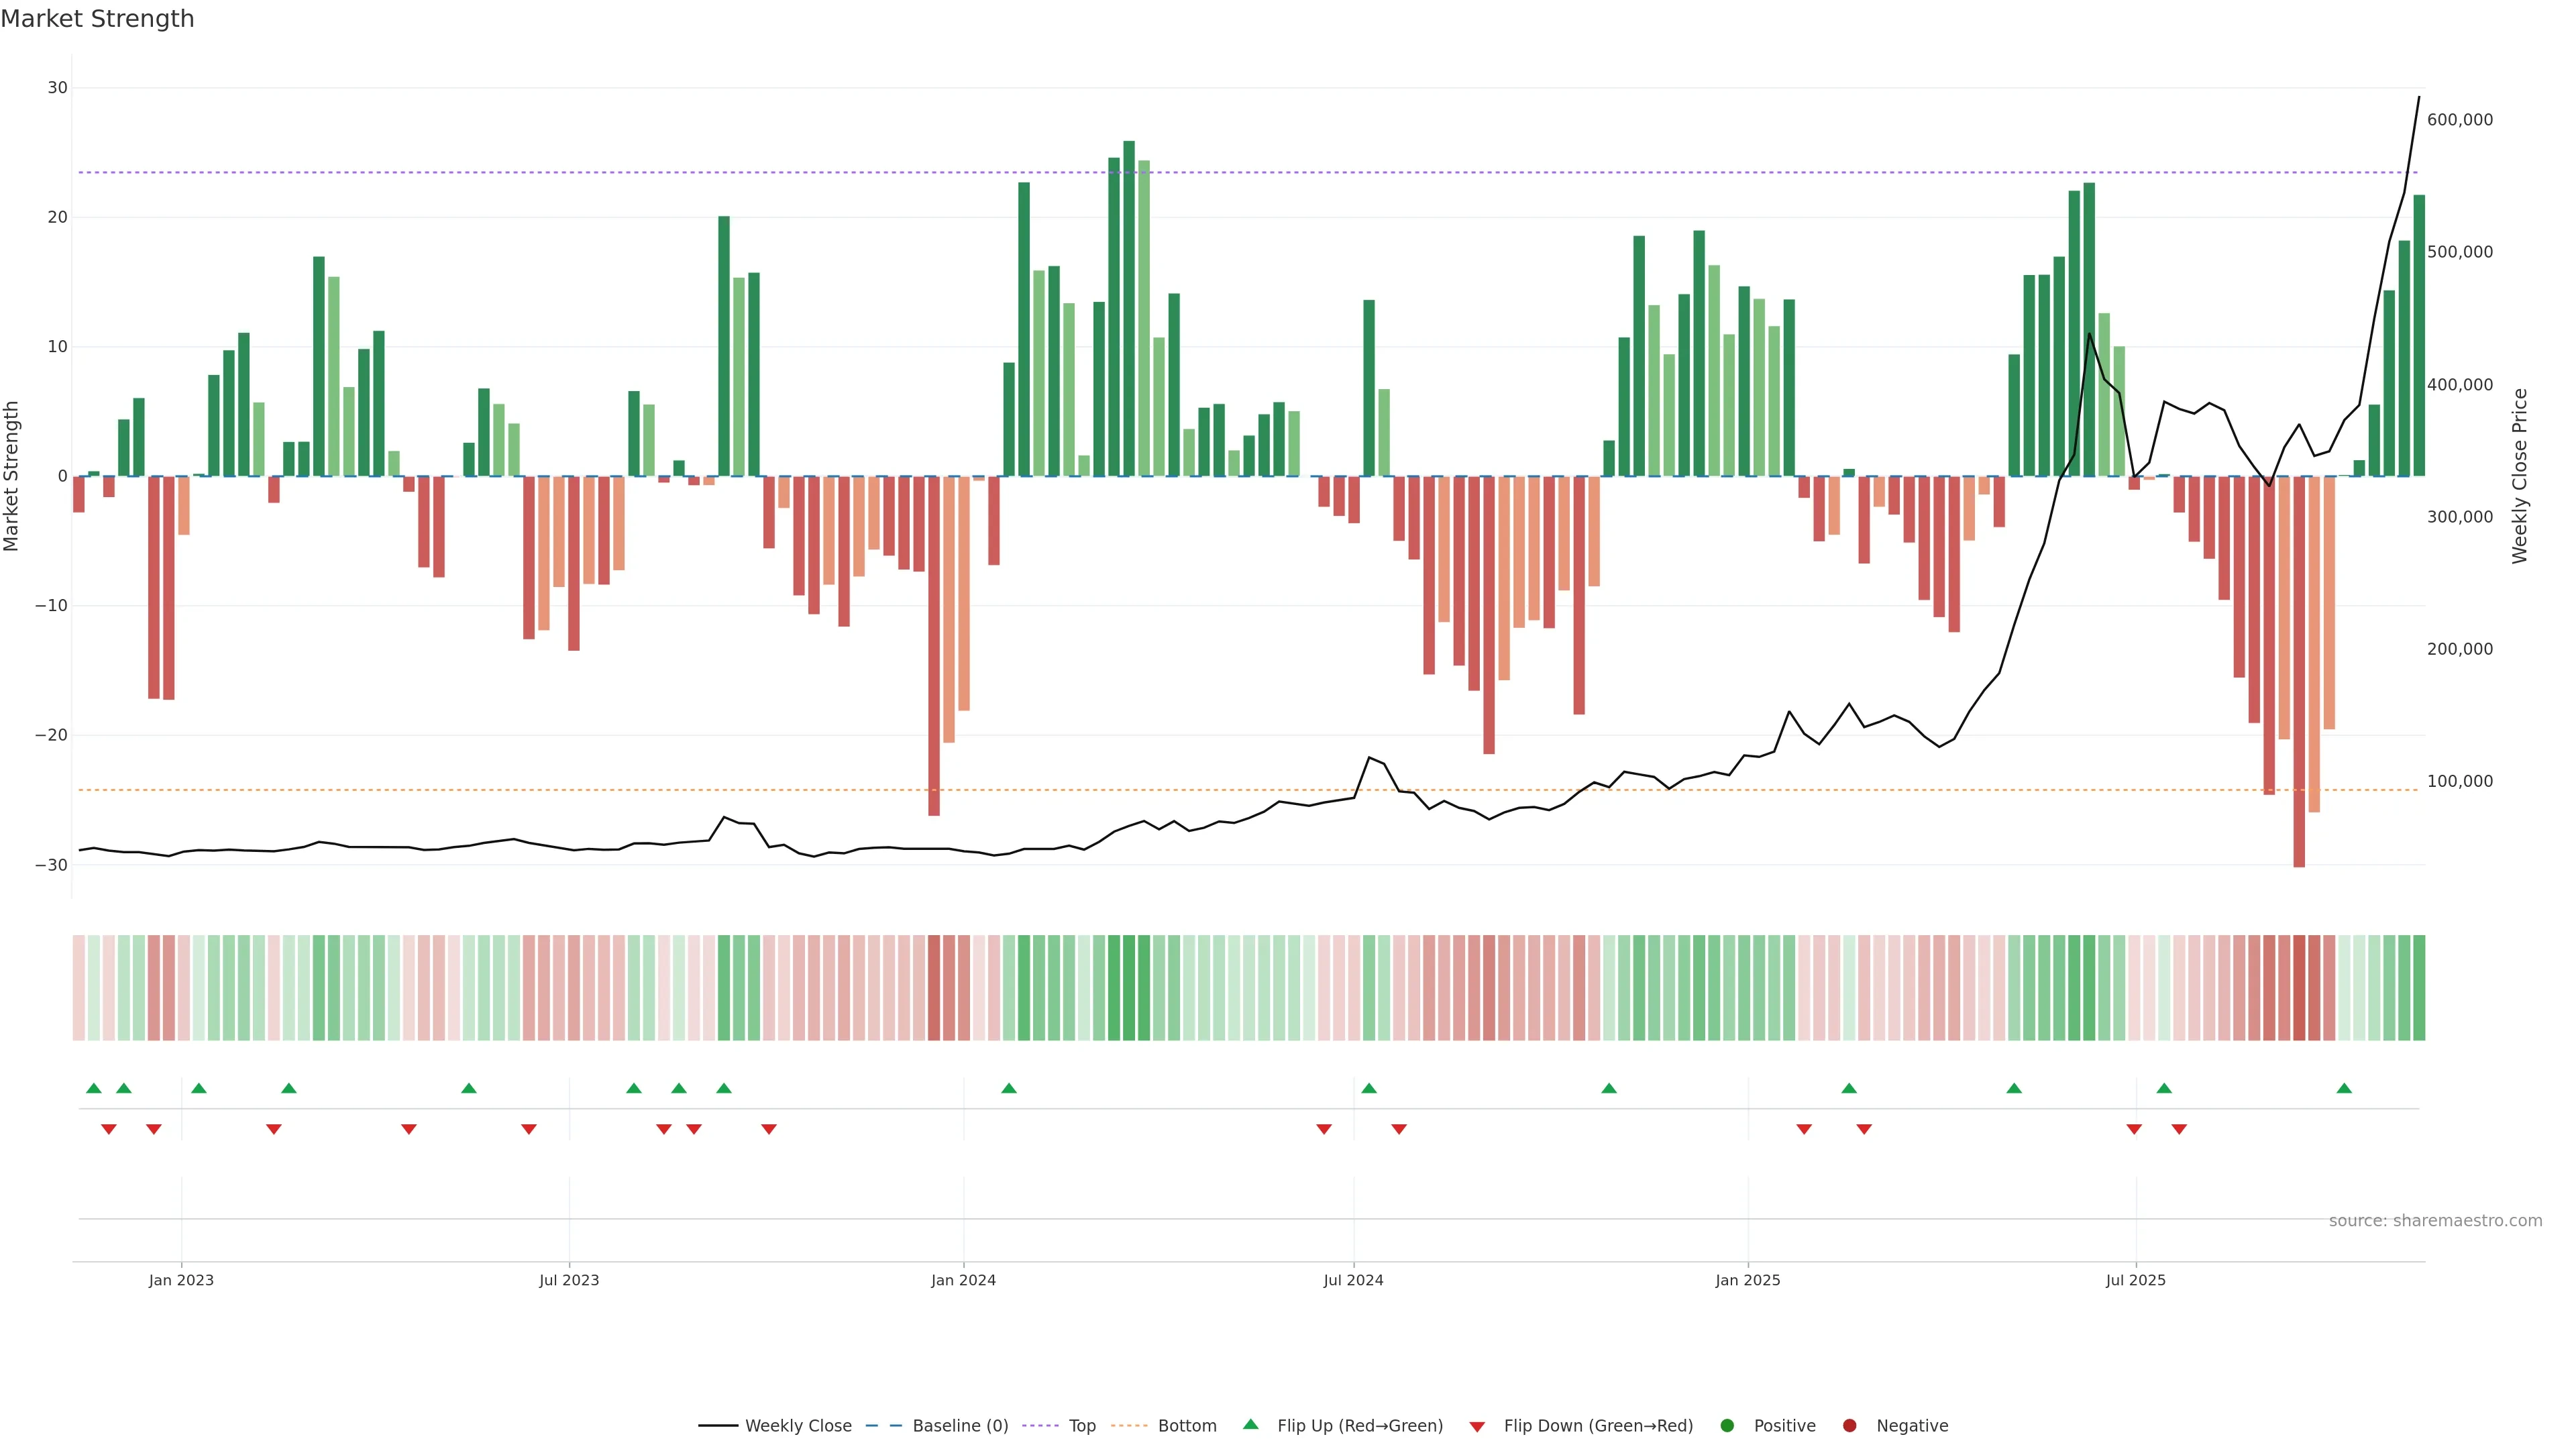Click the first red flip-down triangle marker
2576x1449 pixels.
click(109, 1129)
